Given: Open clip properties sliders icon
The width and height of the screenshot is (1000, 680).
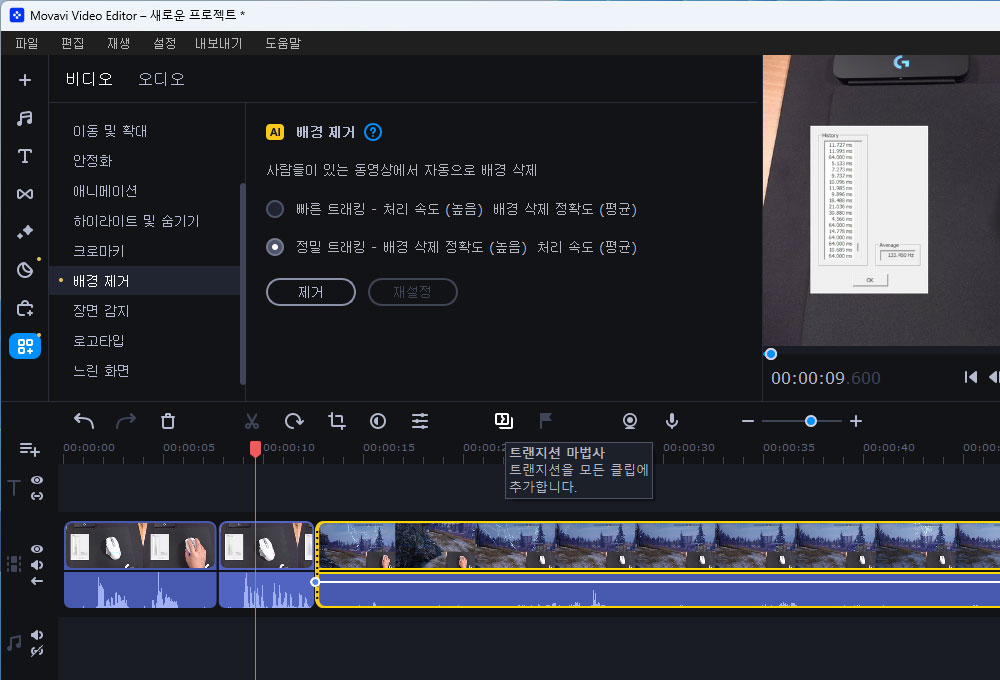Looking at the screenshot, I should [x=420, y=421].
